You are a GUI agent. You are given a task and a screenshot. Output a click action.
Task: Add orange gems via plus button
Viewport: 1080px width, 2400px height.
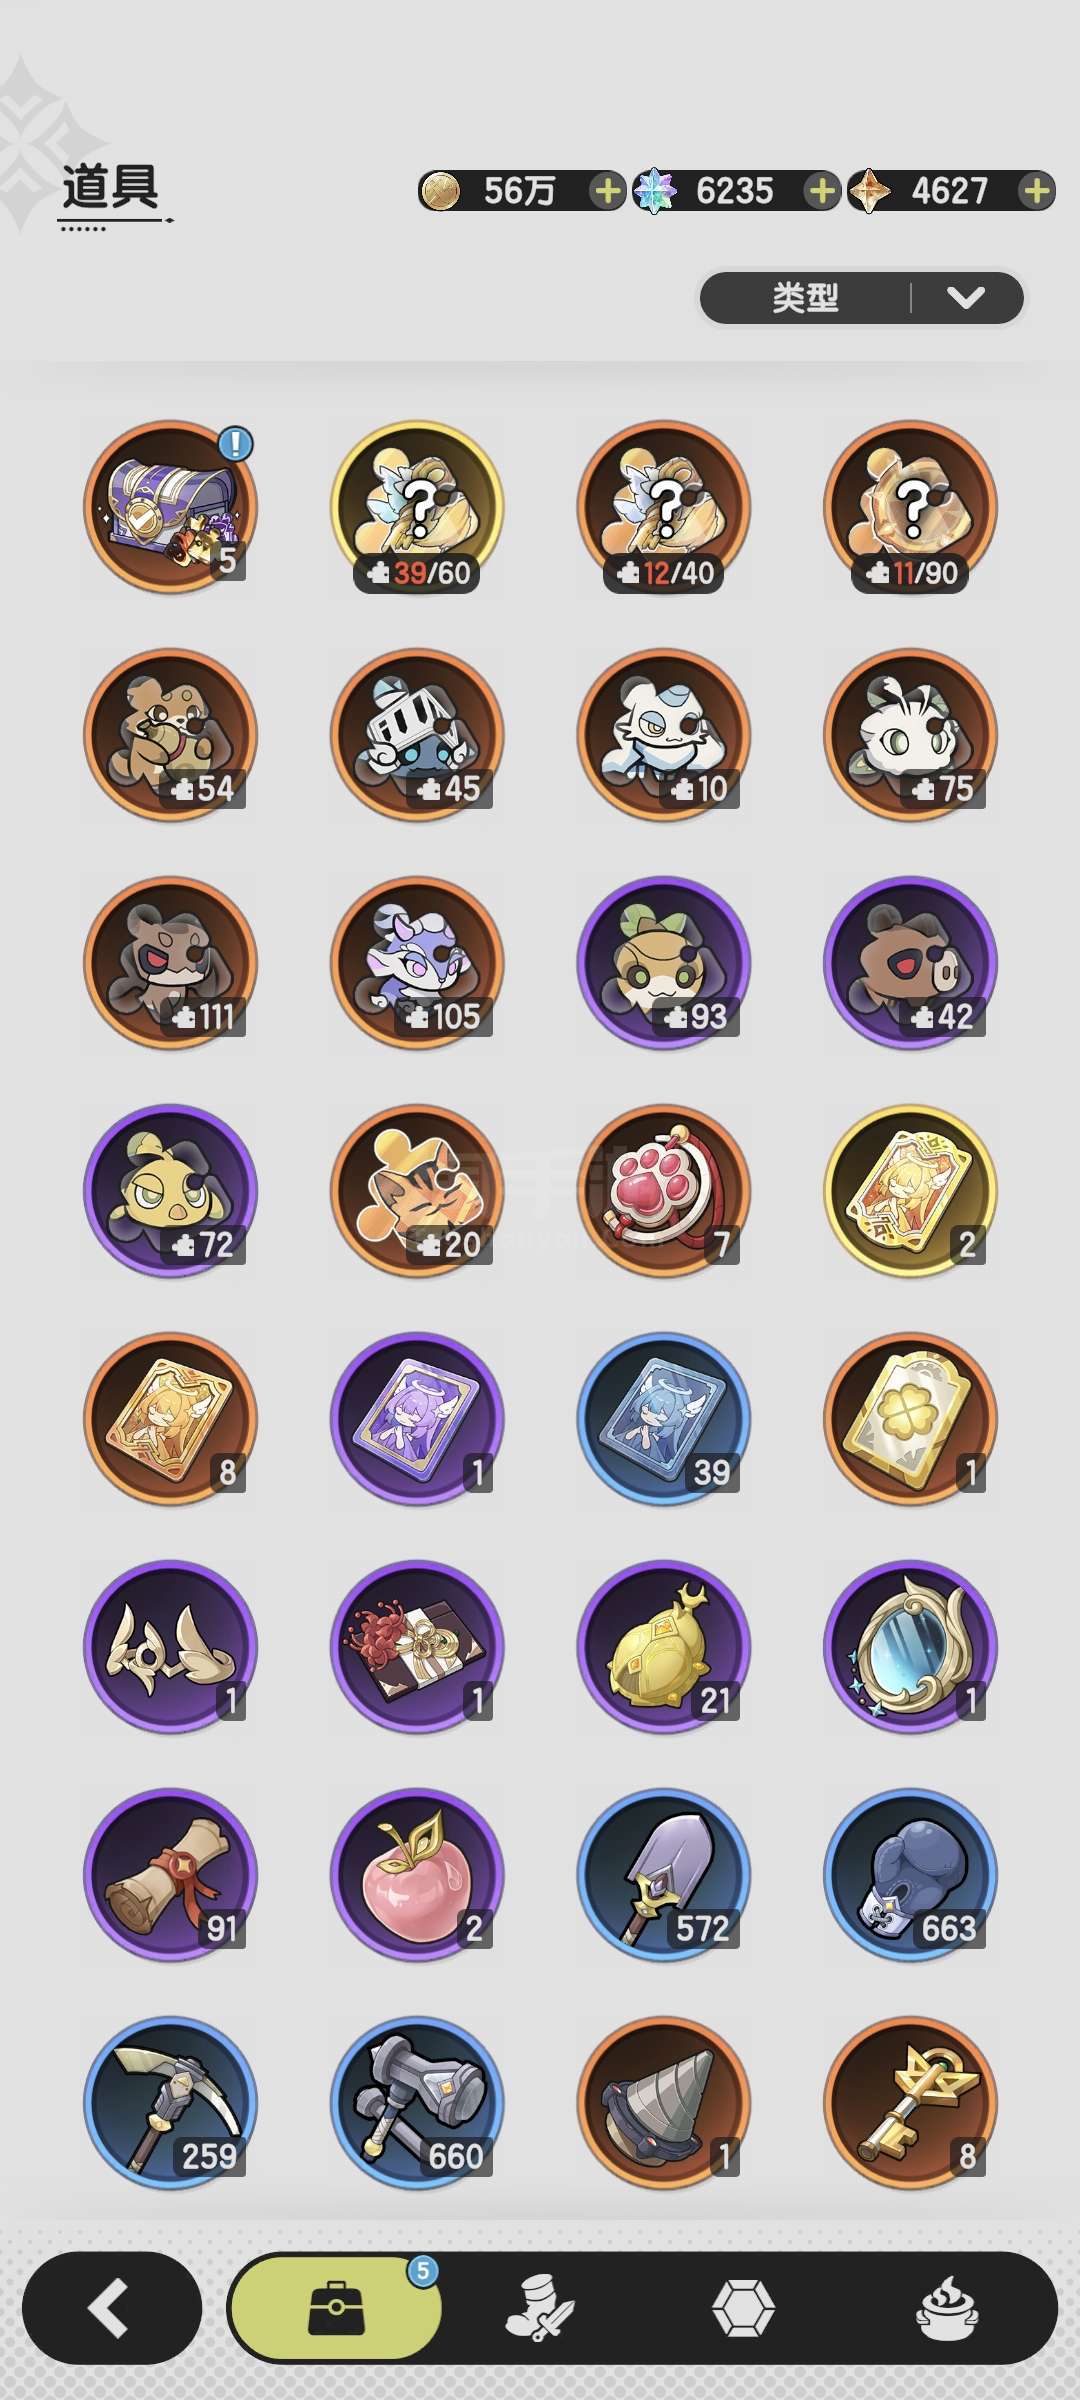coord(1037,190)
